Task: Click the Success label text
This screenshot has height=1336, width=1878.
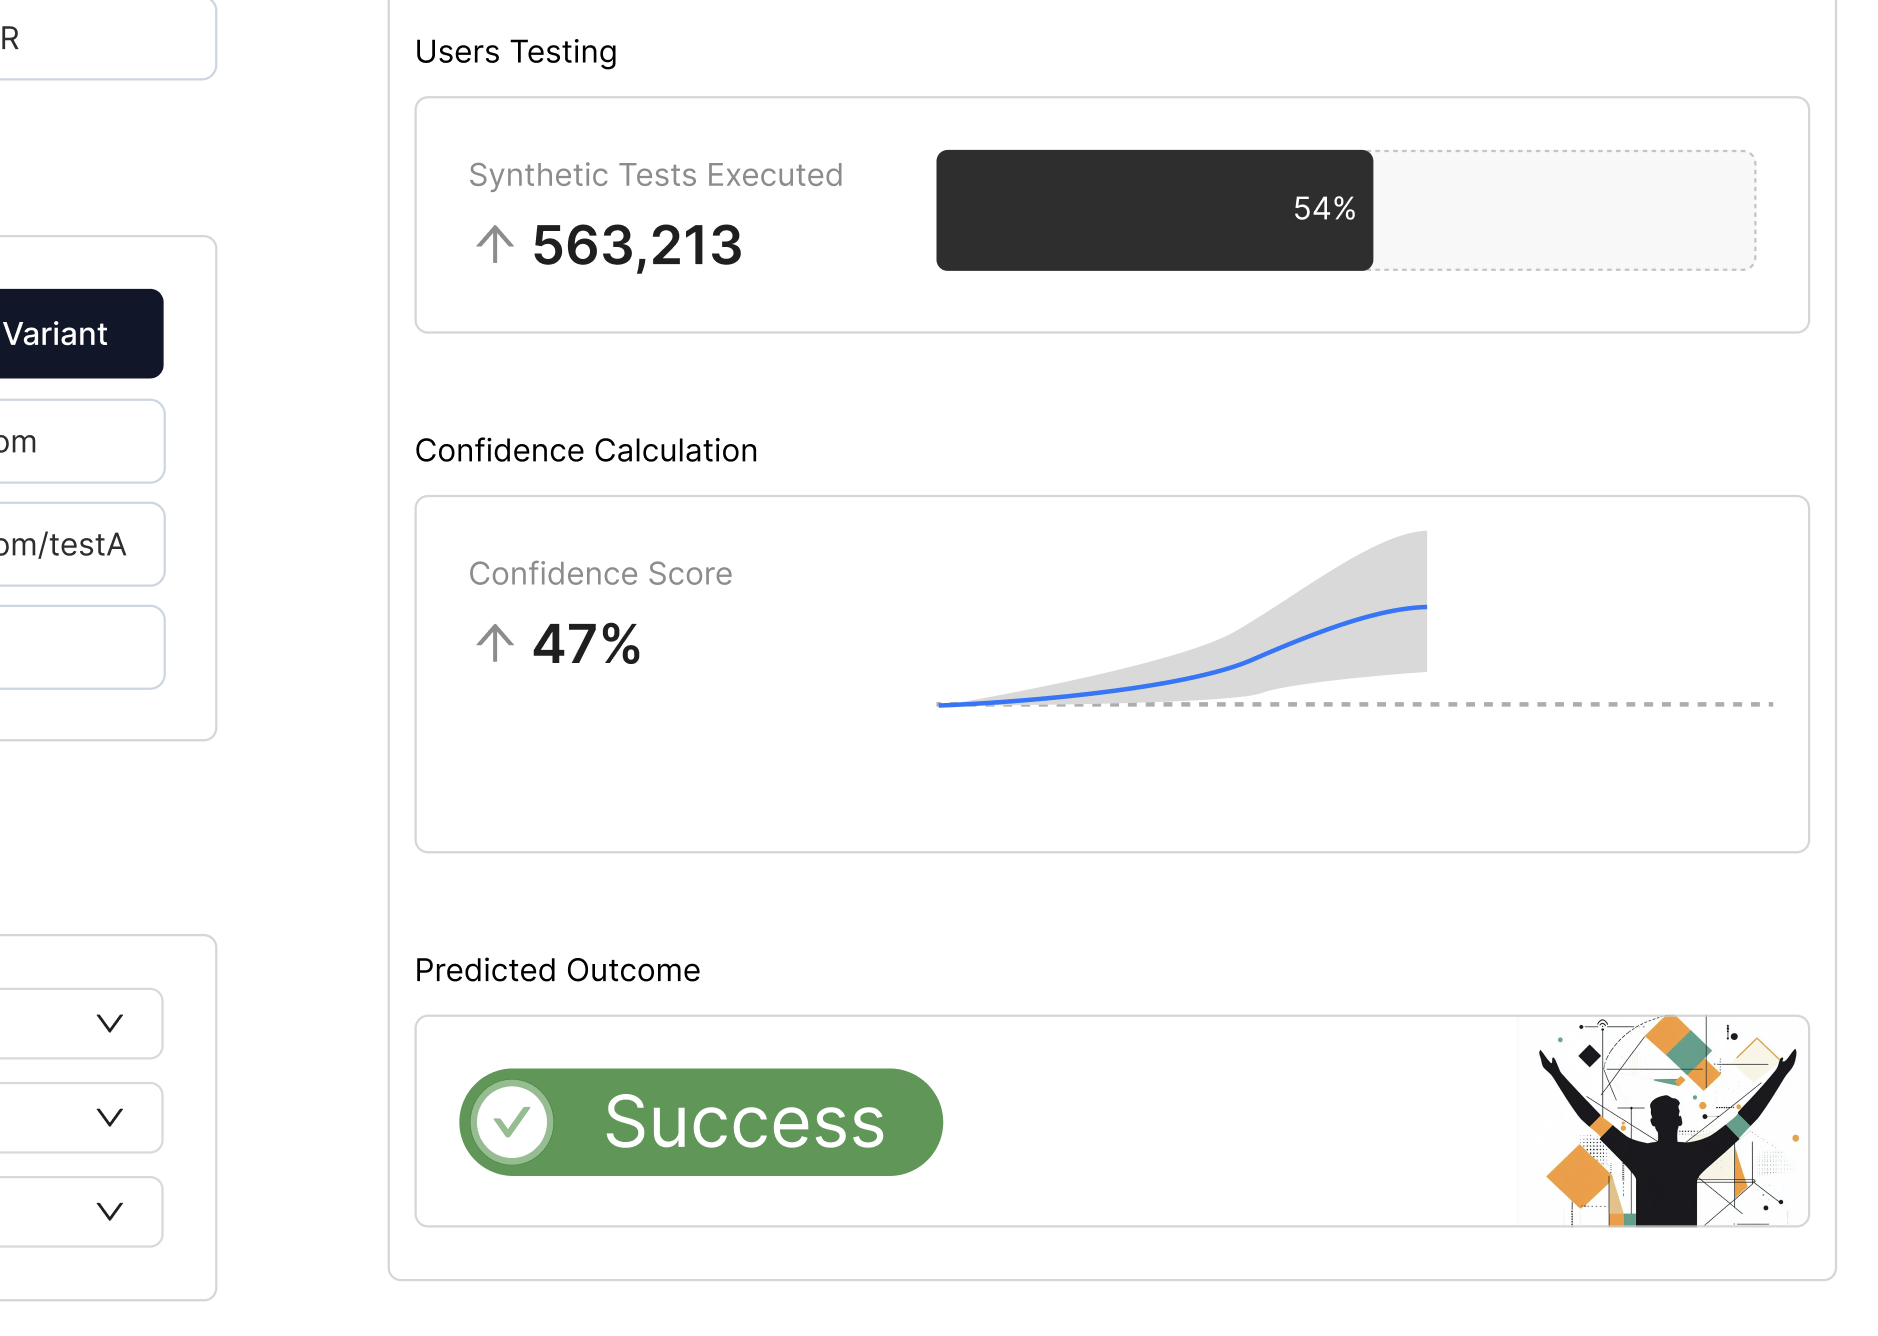Action: tap(744, 1122)
